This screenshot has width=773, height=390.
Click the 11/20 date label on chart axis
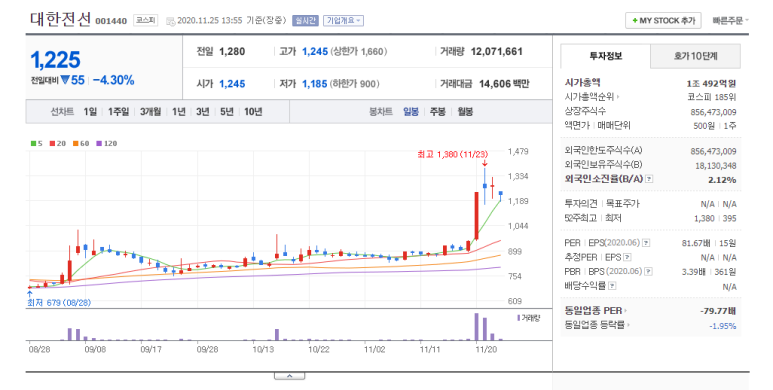click(486, 349)
